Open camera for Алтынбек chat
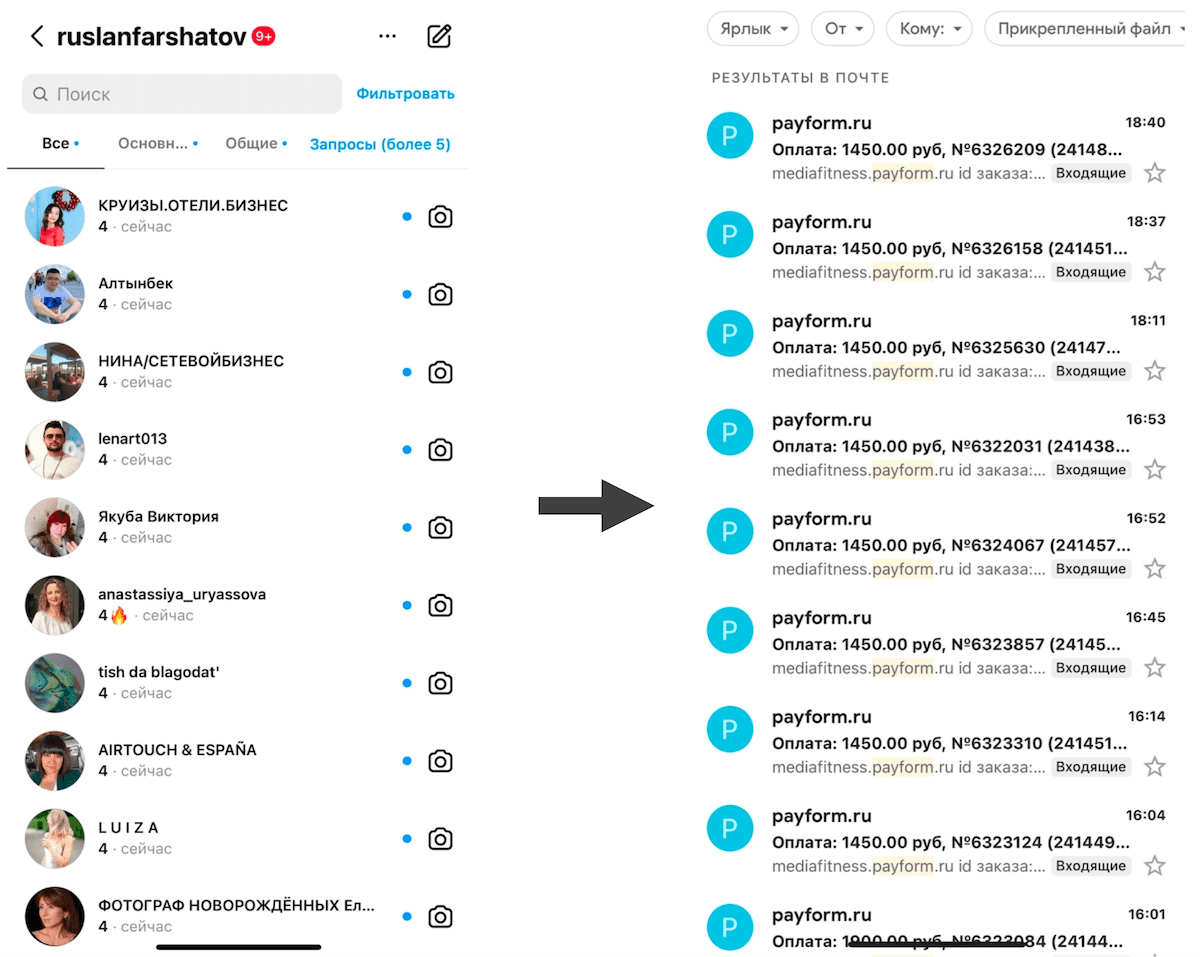The image size is (1200, 957). [440, 295]
